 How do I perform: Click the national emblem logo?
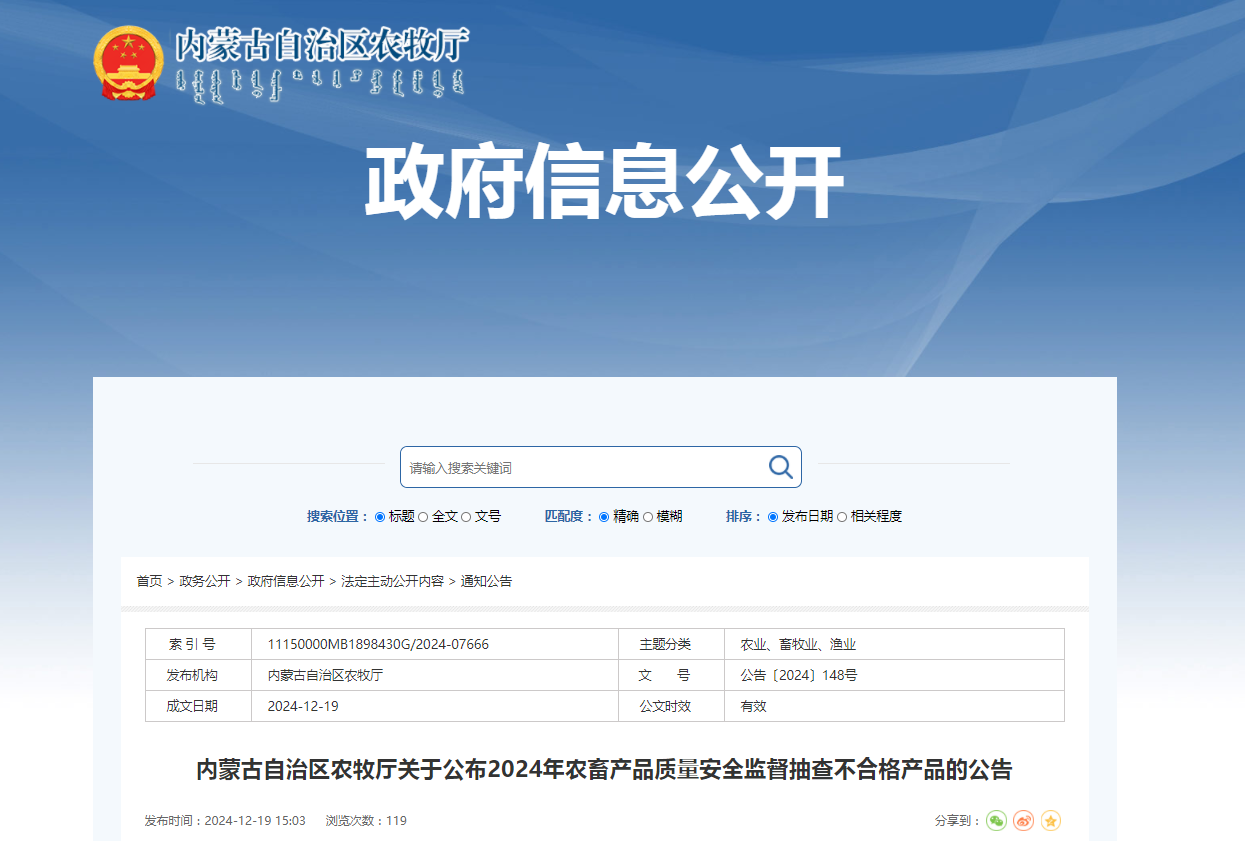127,63
